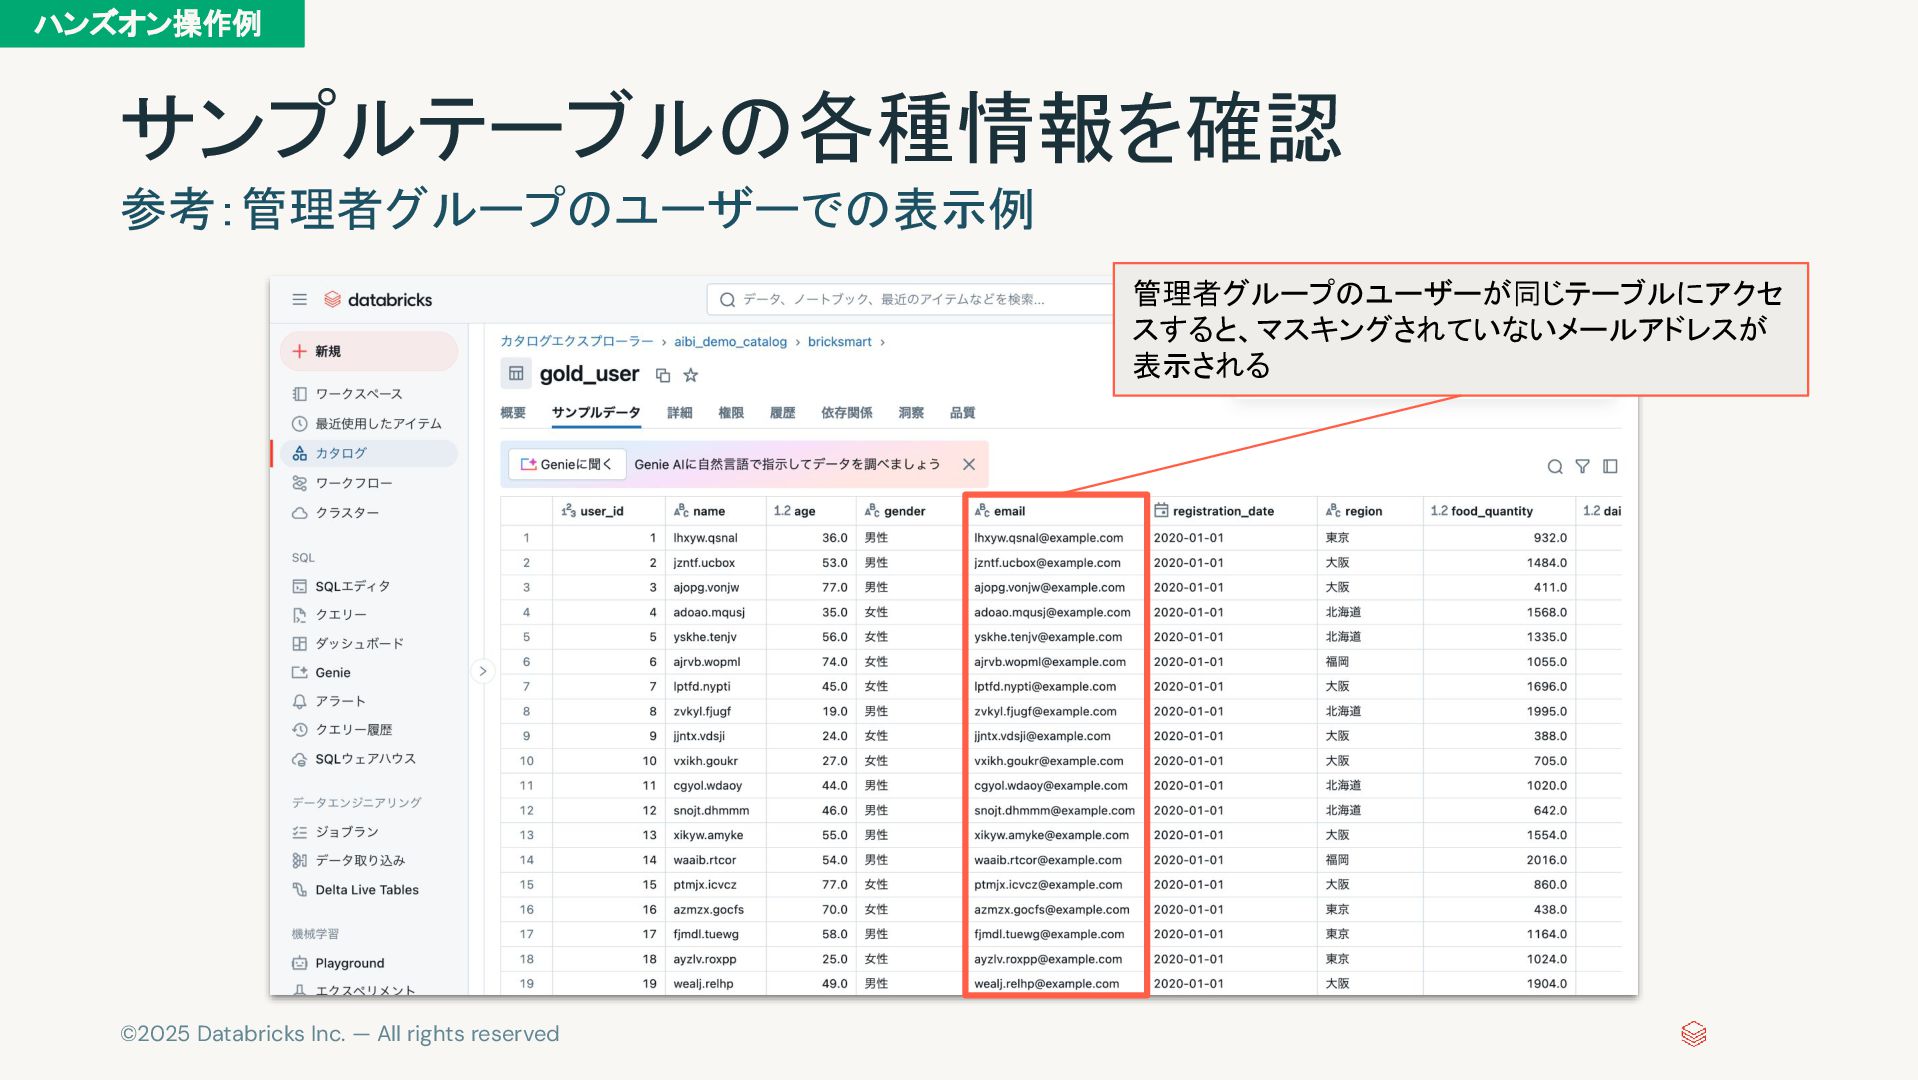Click the 新規 (New) button
Image resolution: width=1918 pixels, height=1080 pixels.
point(369,352)
